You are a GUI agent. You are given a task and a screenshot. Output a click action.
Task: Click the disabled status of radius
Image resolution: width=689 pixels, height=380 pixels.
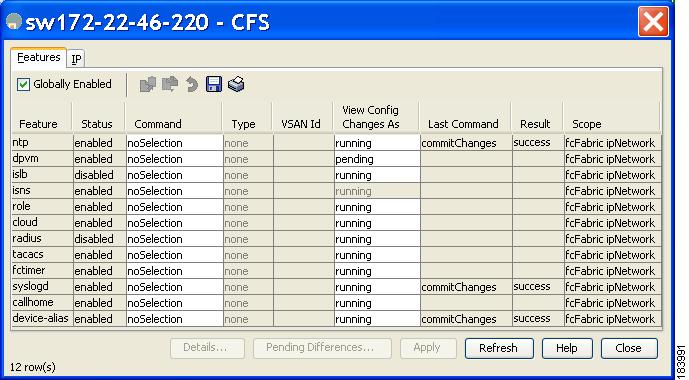[x=99, y=239]
